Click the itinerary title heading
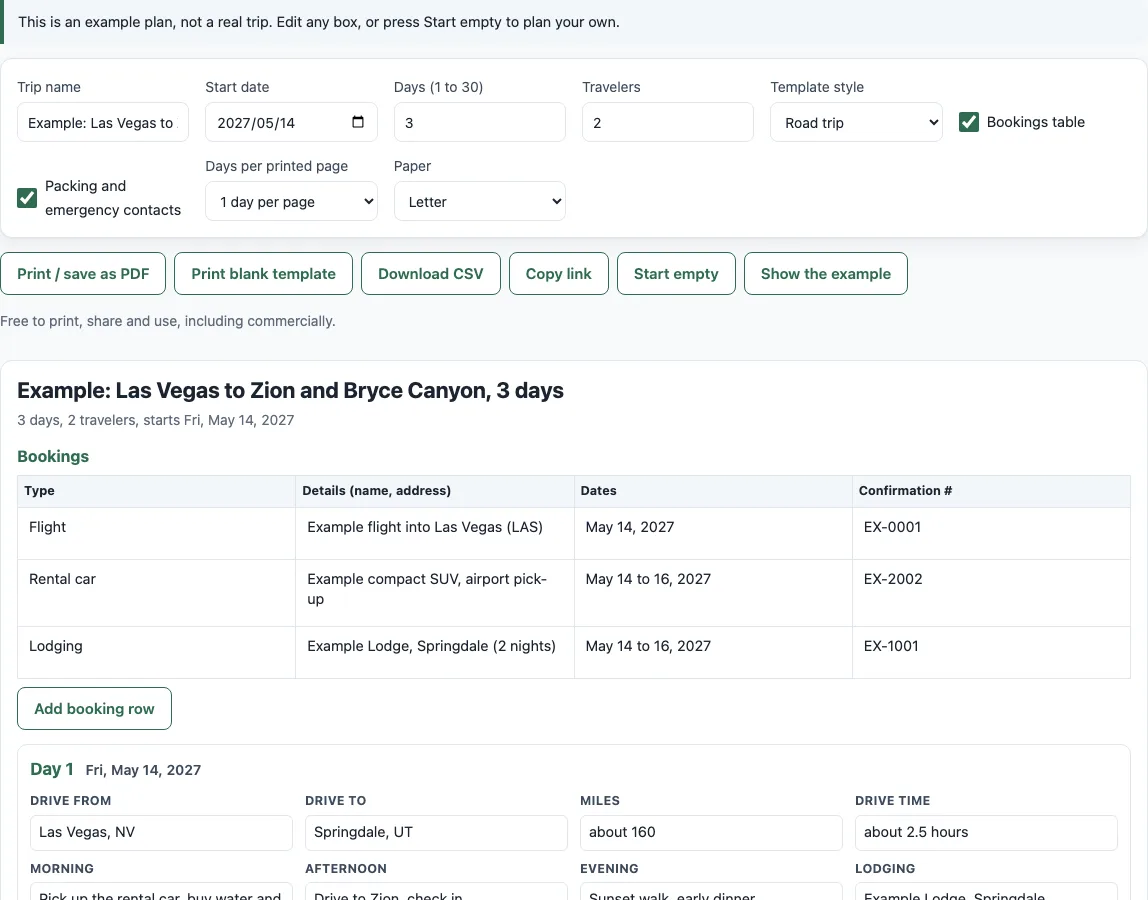The image size is (1148, 900). coord(291,390)
